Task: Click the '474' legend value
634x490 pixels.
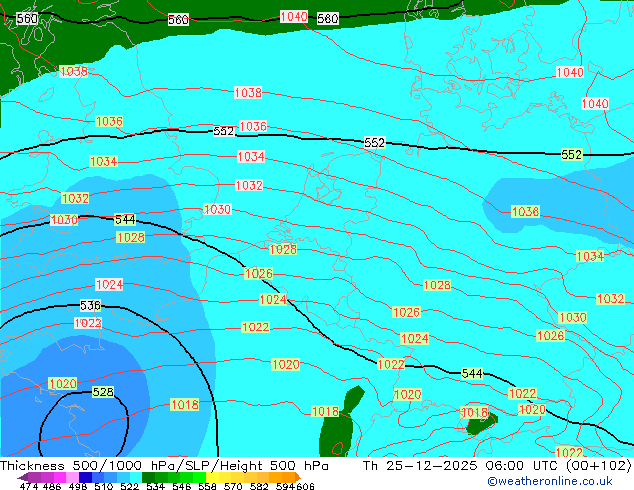Action: coord(29,486)
